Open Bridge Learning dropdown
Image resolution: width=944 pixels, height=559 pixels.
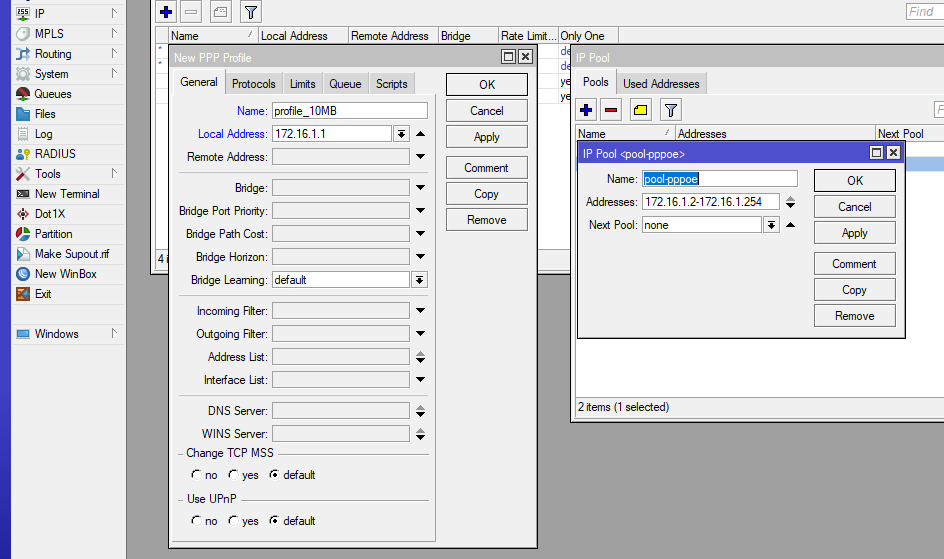420,280
